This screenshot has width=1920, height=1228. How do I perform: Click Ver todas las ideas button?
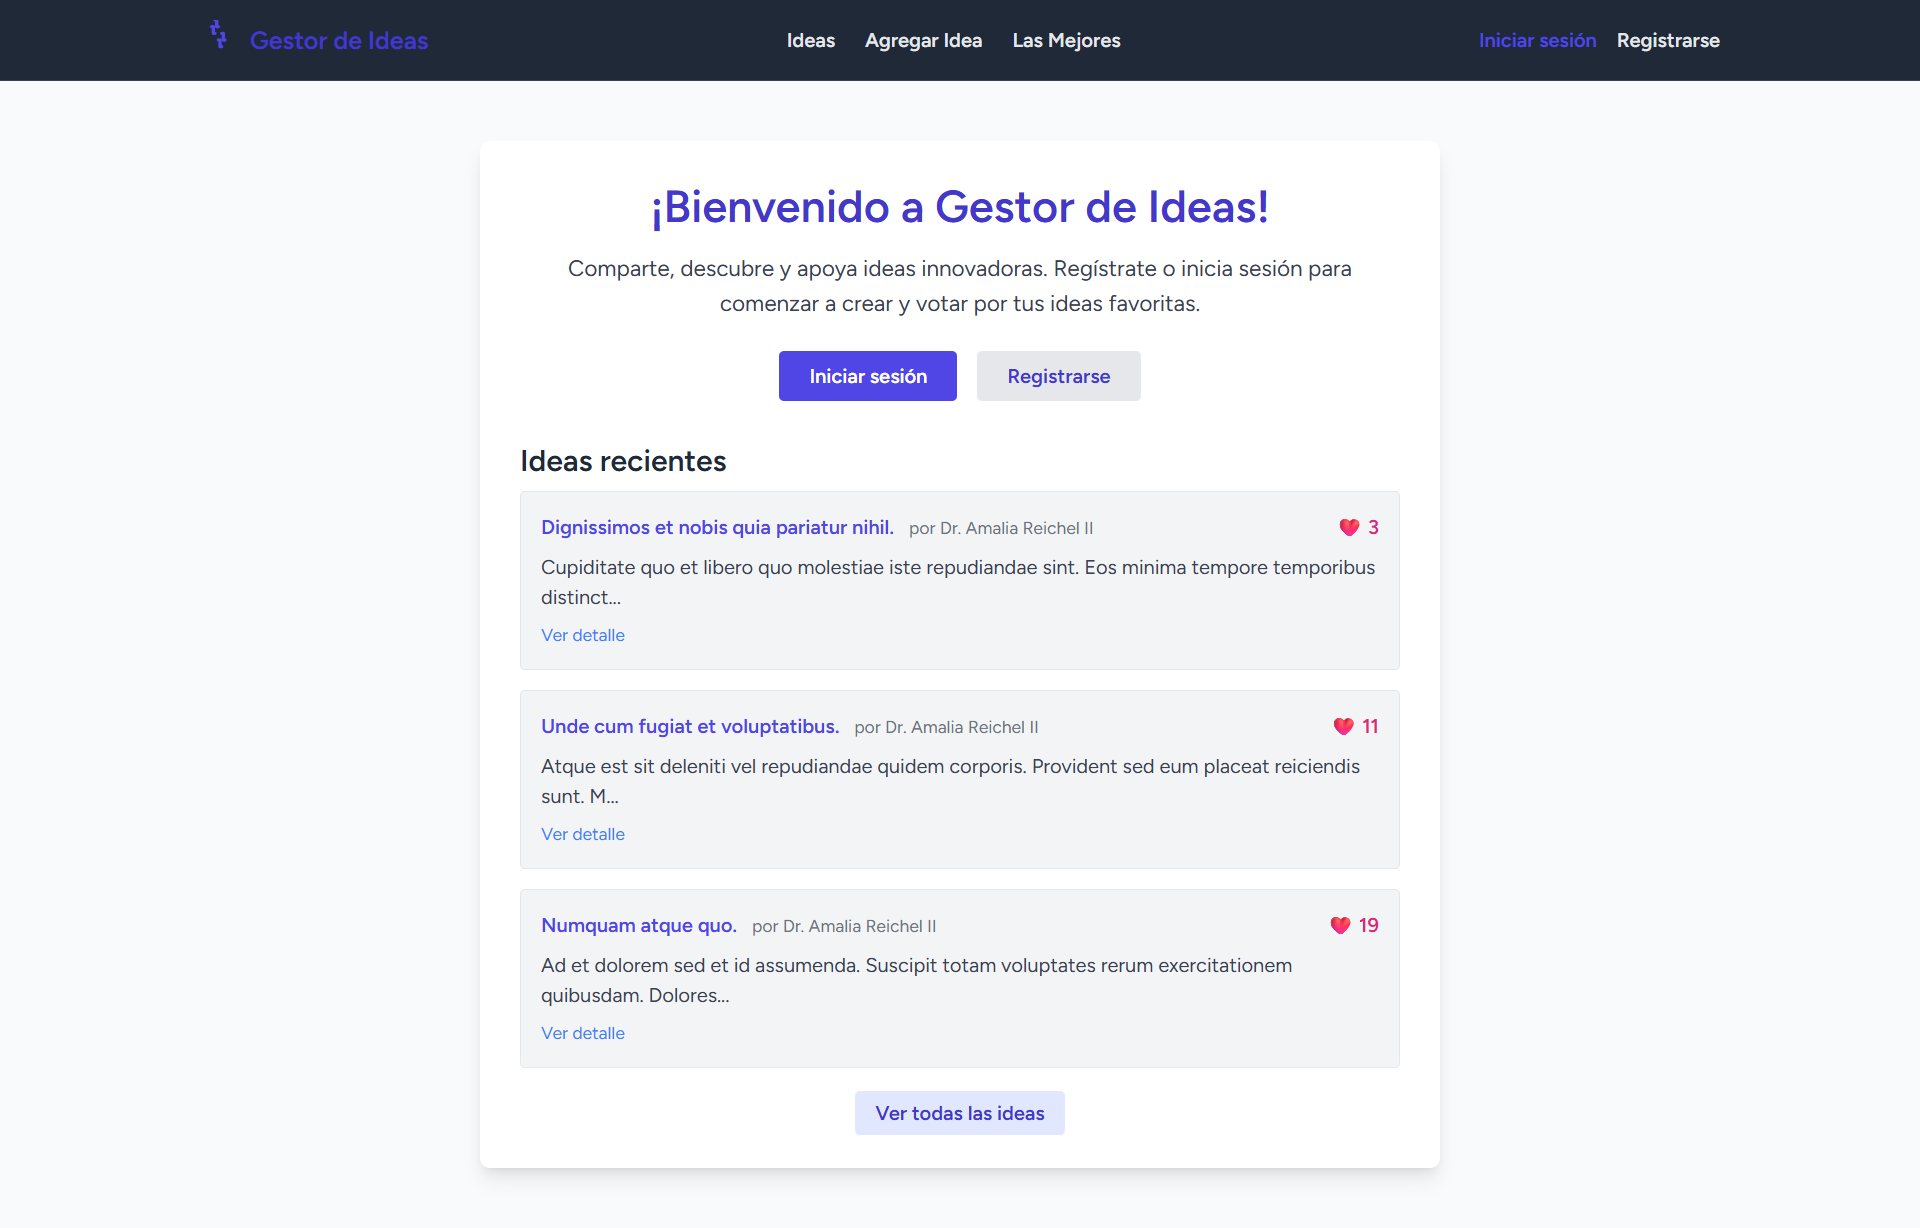(x=959, y=1113)
